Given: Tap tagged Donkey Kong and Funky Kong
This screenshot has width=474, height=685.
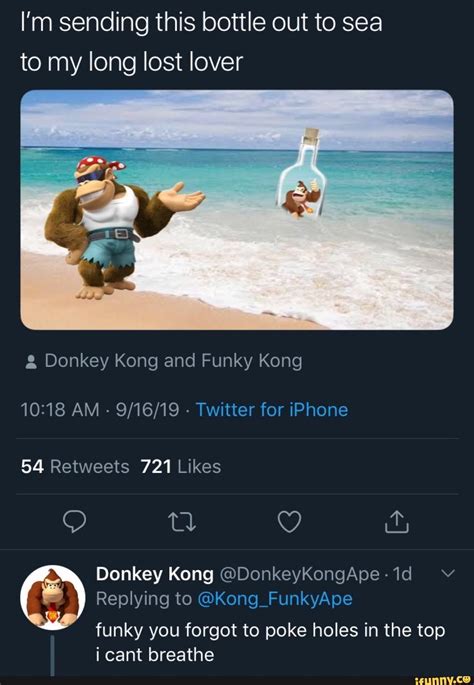Looking at the screenshot, I should 173,361.
